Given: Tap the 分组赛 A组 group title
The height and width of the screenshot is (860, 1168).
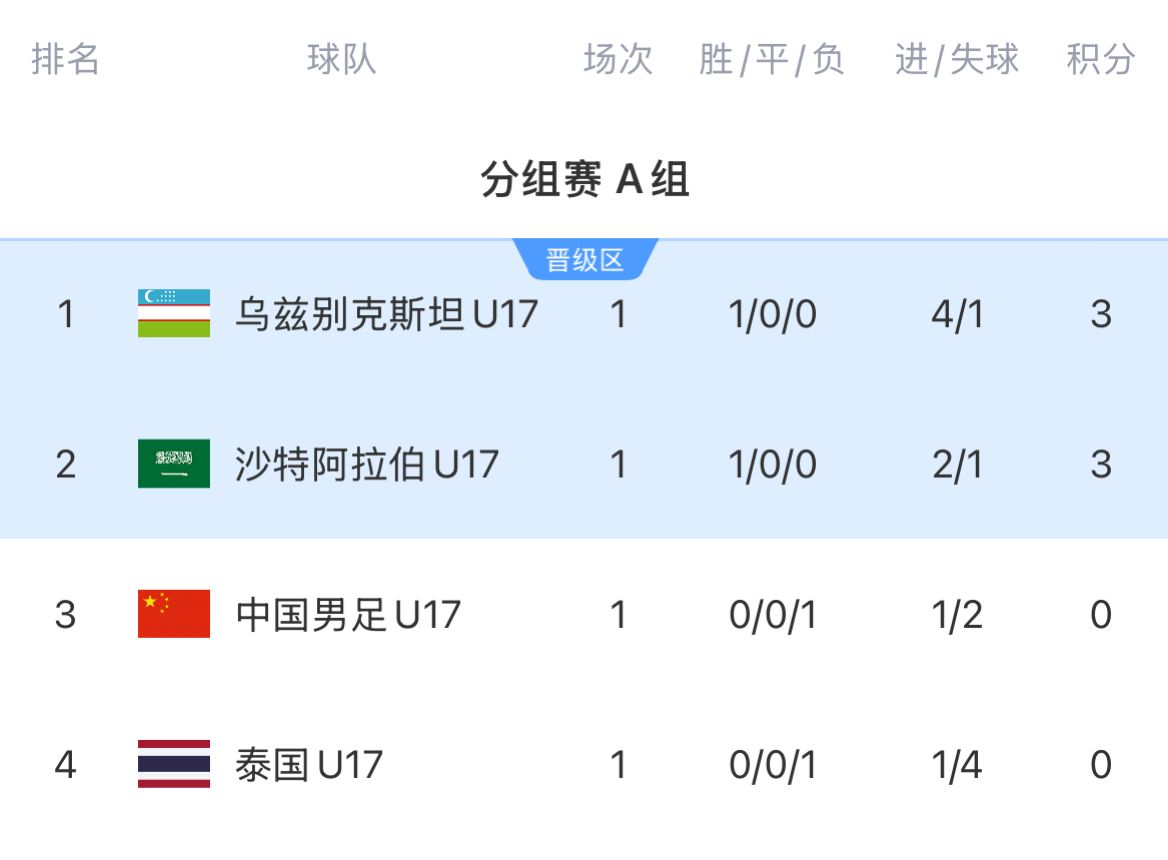Looking at the screenshot, I should tap(585, 181).
